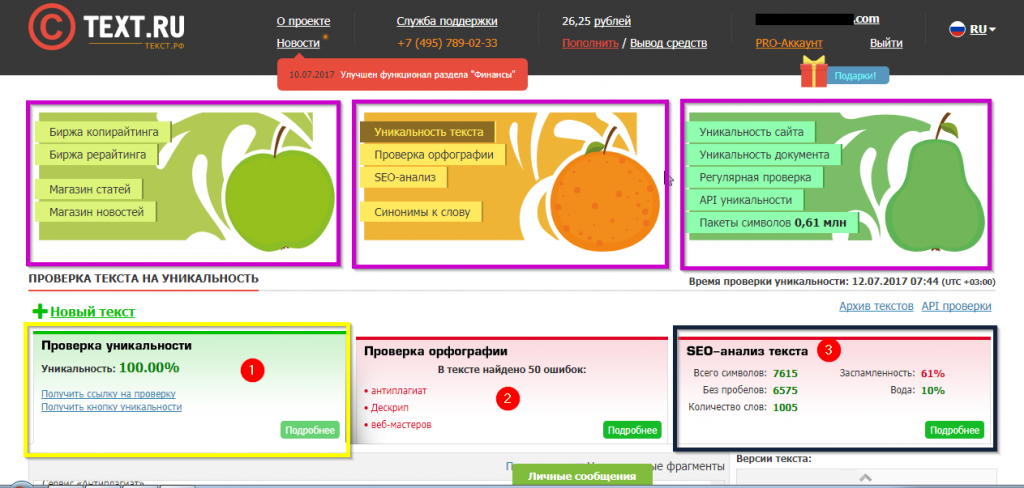Open API уникальности menu item
This screenshot has width=1024, height=488.
click(745, 200)
